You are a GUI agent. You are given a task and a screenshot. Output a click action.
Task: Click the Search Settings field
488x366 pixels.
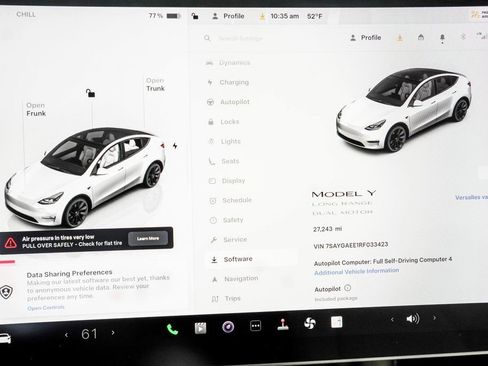tap(240, 38)
